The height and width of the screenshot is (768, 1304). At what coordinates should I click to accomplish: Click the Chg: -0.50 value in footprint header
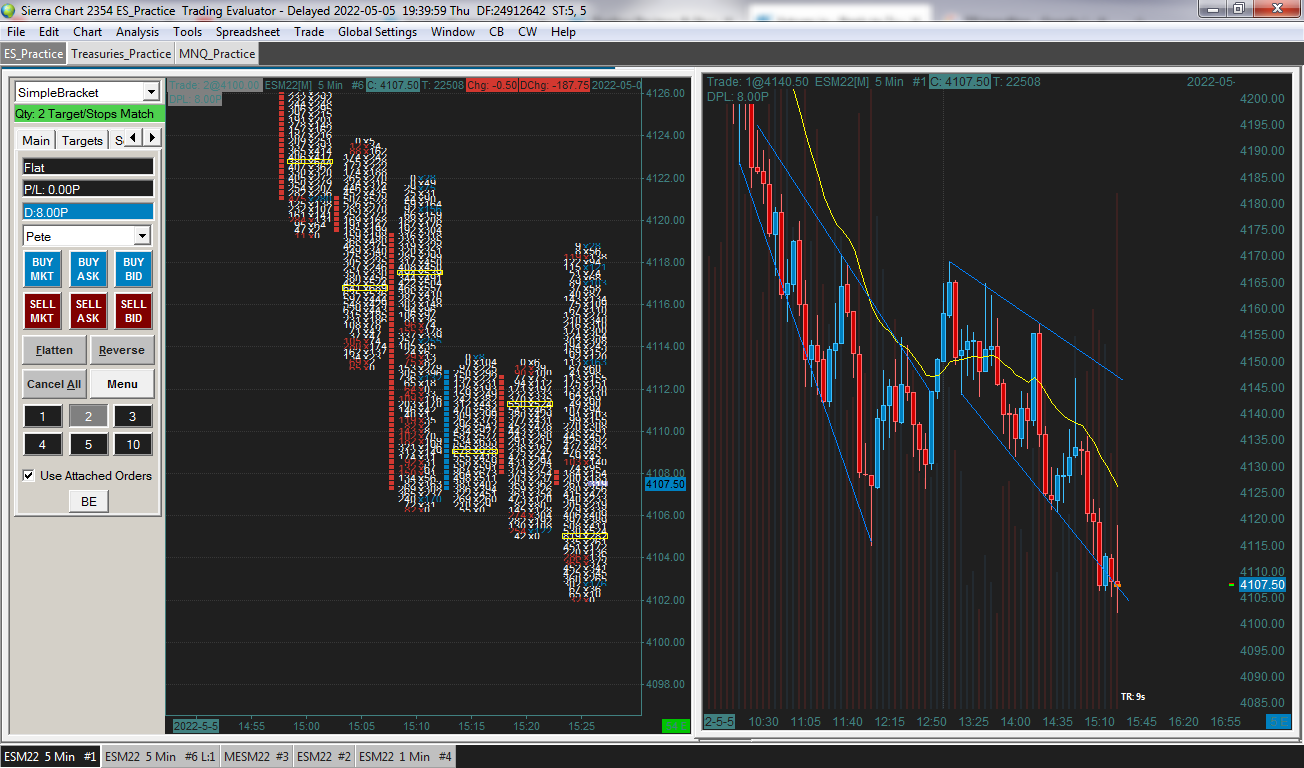(x=494, y=85)
